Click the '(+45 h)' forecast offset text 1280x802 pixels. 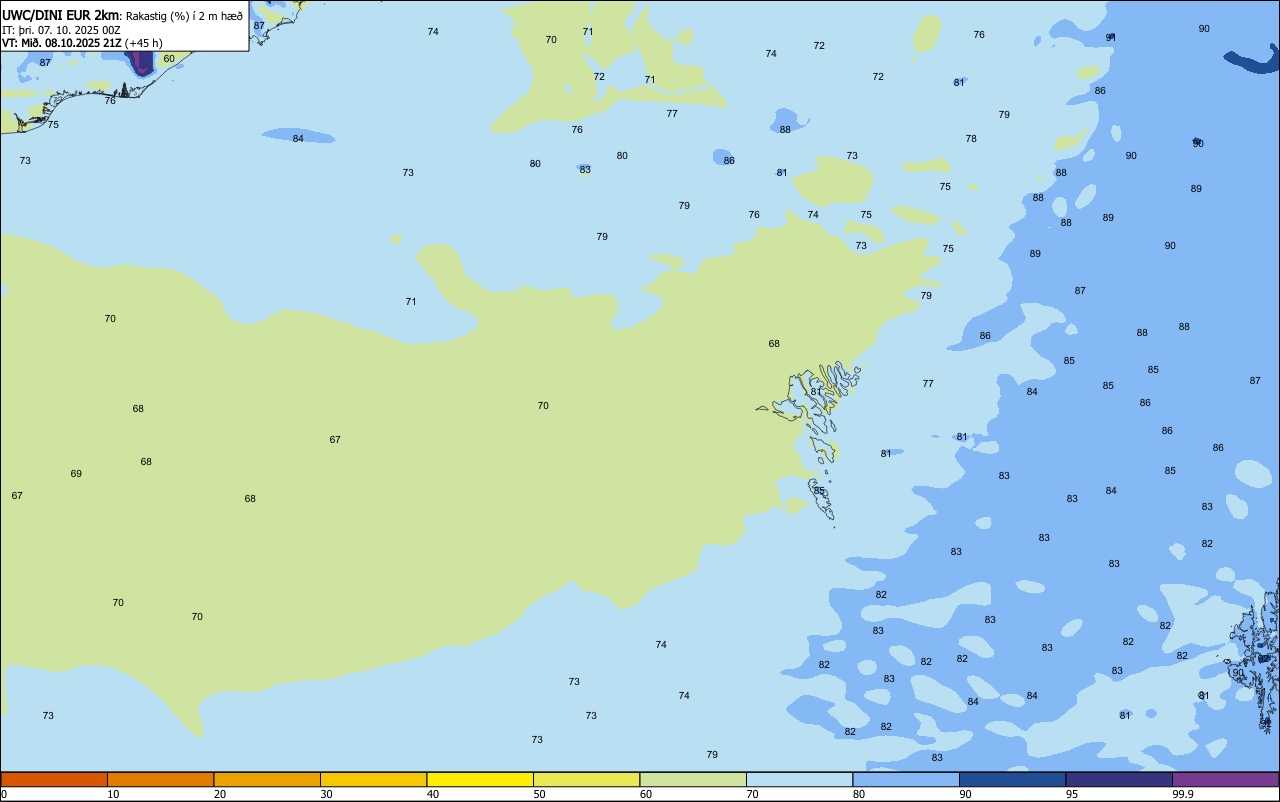point(144,43)
